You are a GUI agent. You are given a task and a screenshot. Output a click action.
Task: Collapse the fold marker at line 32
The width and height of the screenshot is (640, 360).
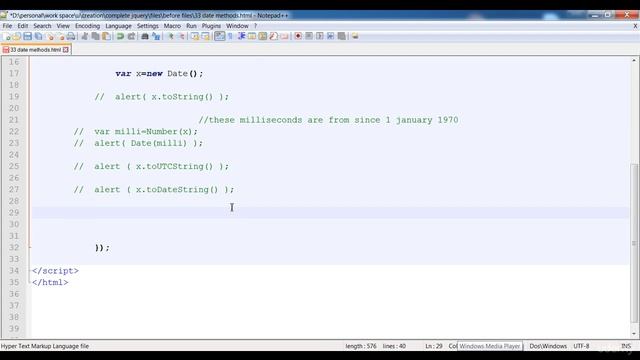tap(30, 247)
